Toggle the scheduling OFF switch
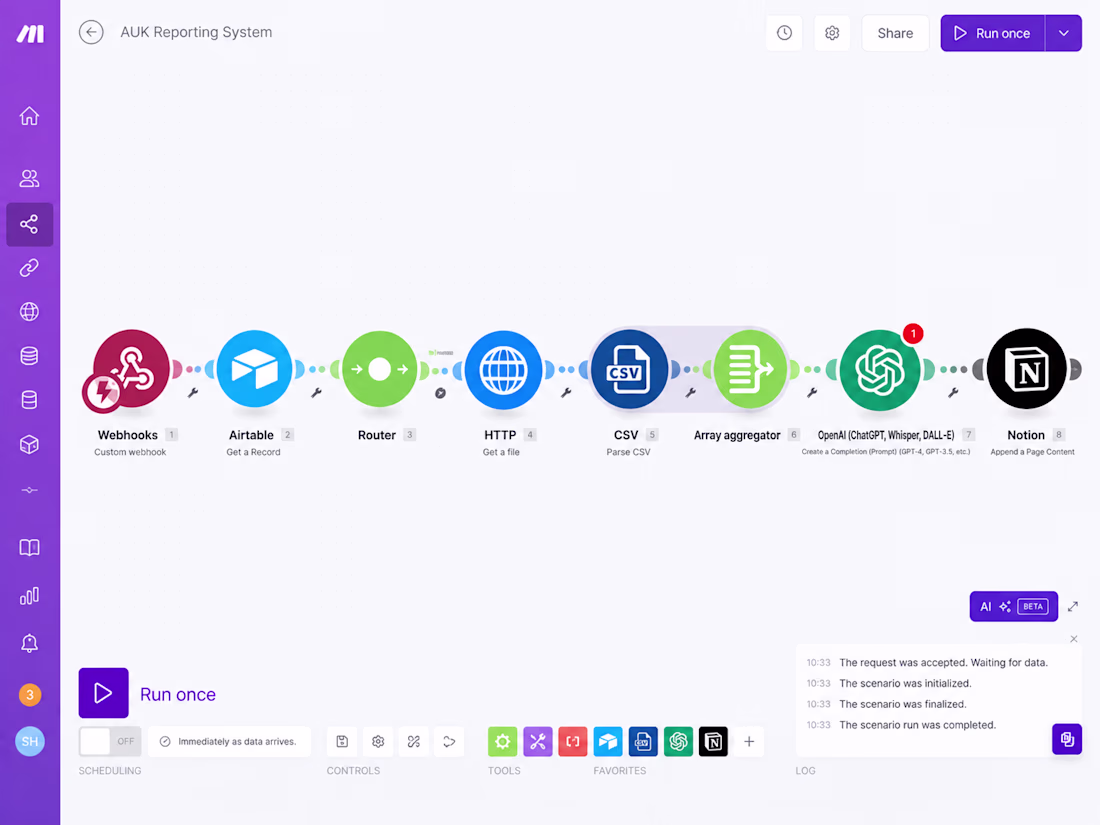Viewport: 1100px width, 825px height. click(110, 742)
